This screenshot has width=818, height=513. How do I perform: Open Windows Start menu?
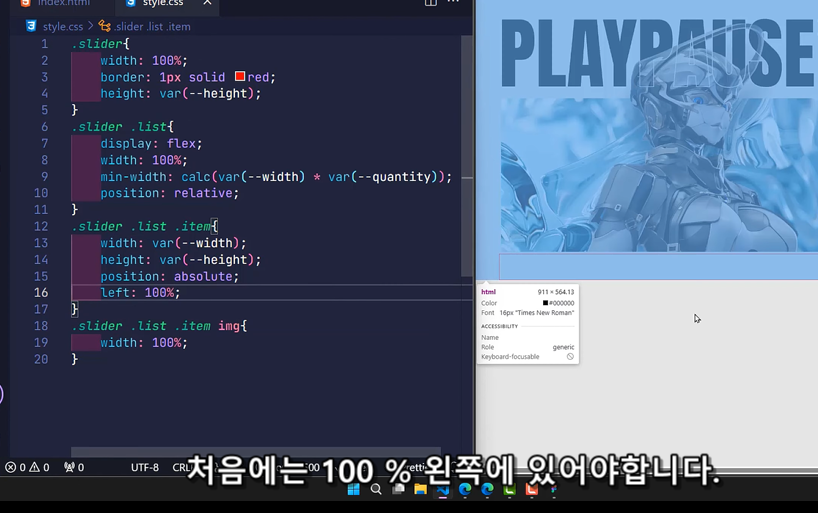[354, 490]
